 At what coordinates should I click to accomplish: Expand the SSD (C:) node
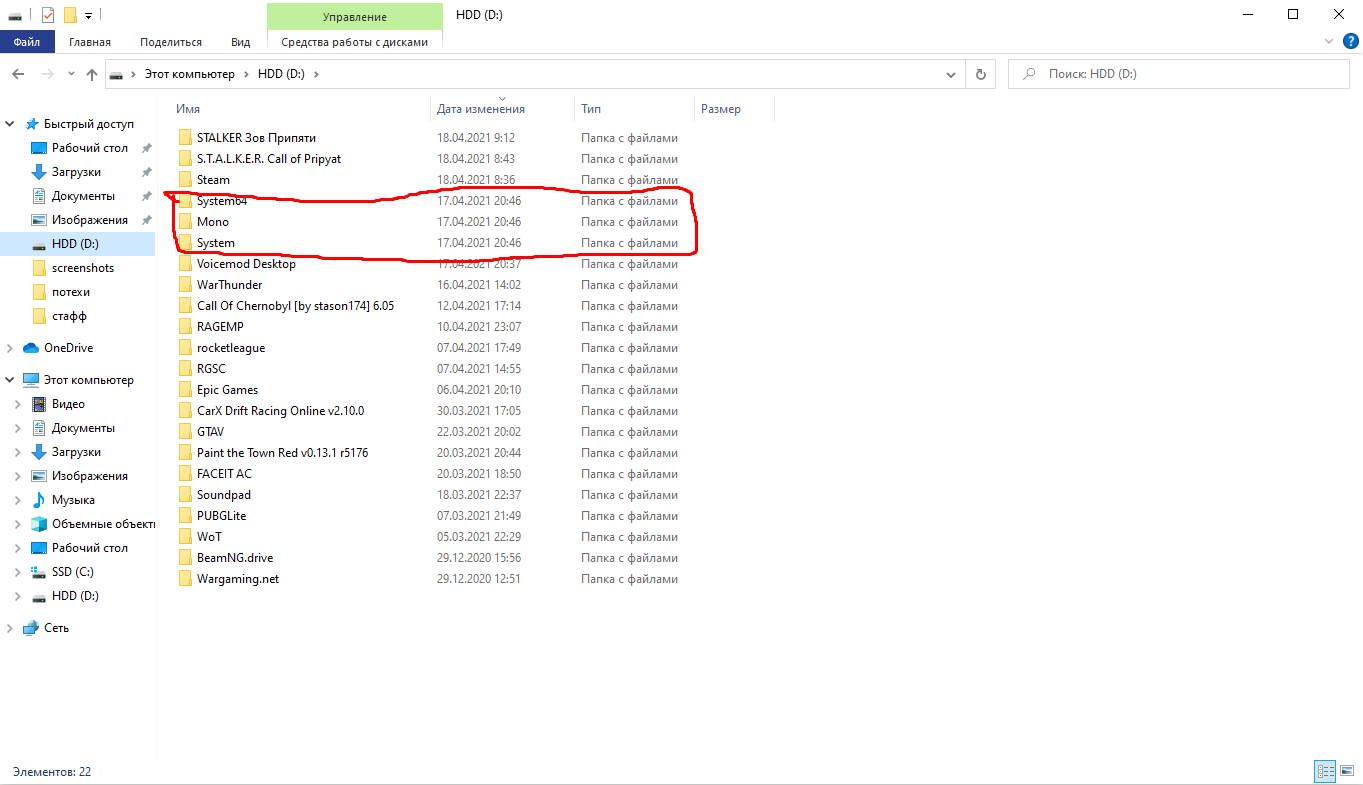(x=19, y=572)
